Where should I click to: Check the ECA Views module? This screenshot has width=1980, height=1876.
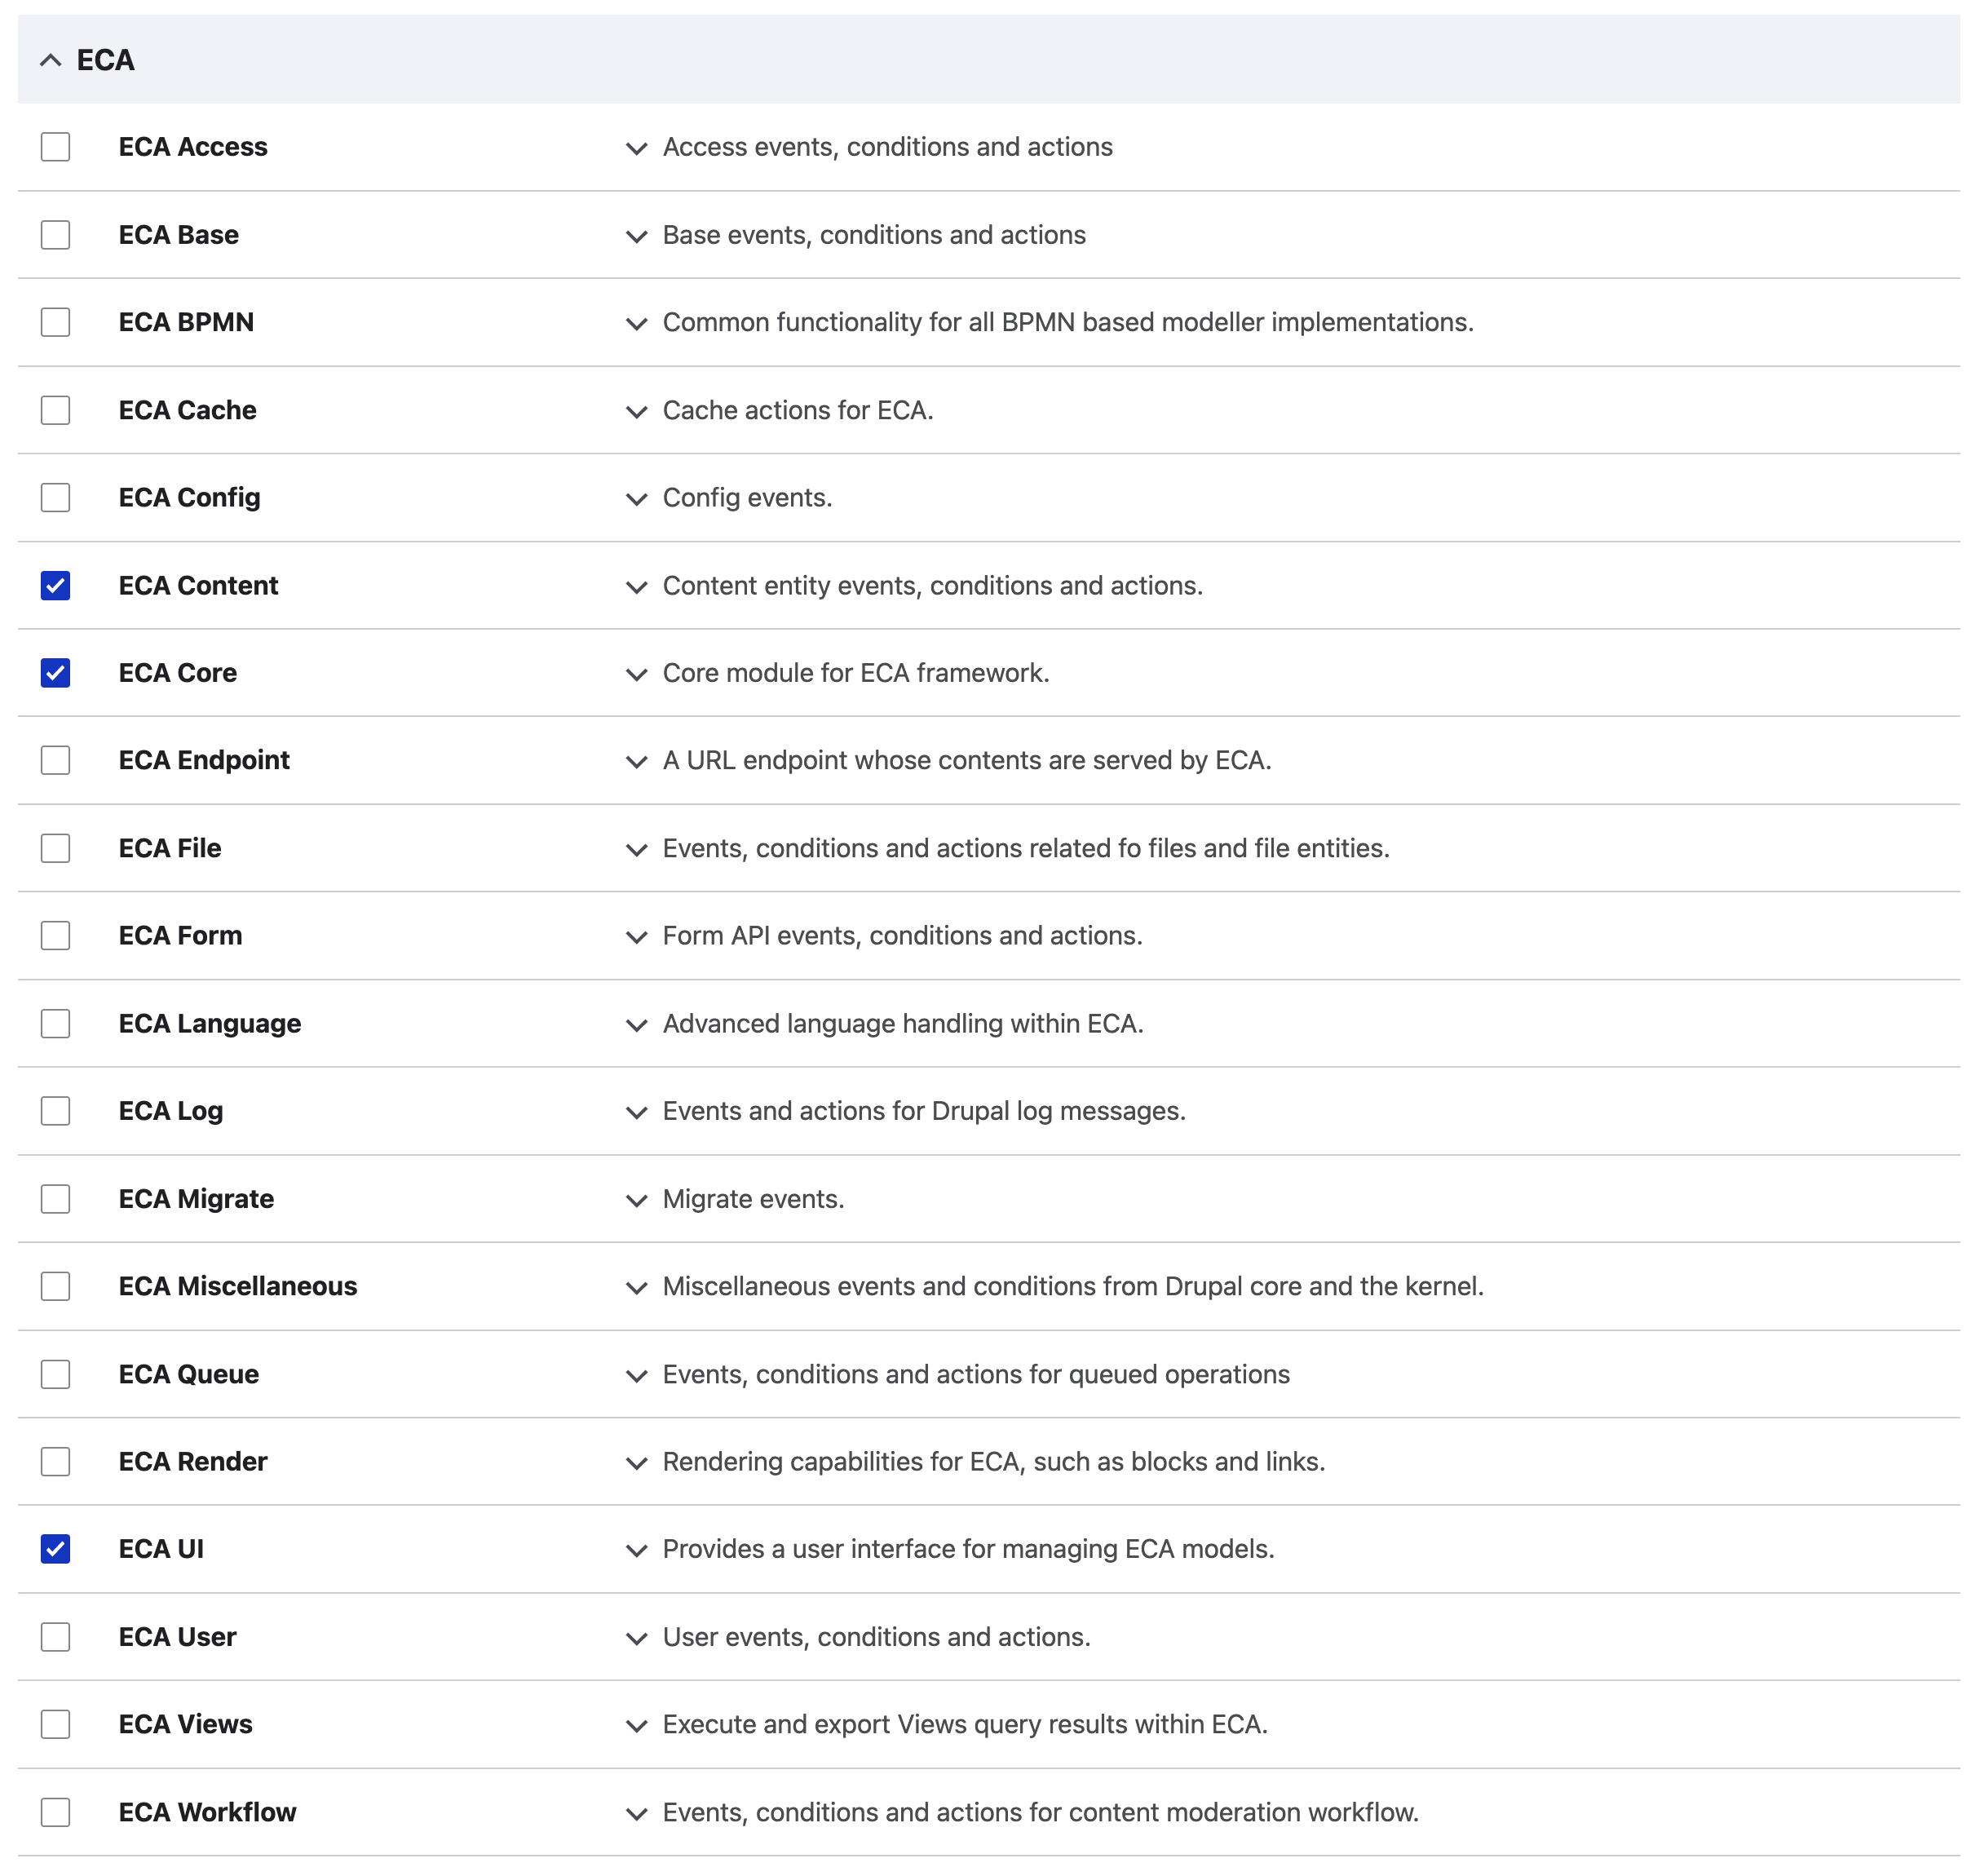click(55, 1724)
